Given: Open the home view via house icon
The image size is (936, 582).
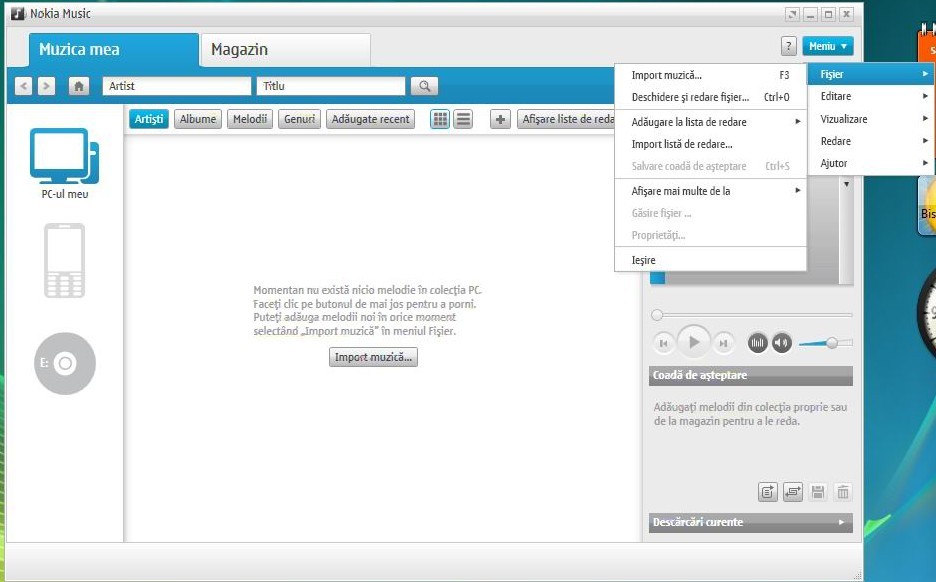Looking at the screenshot, I should (78, 86).
